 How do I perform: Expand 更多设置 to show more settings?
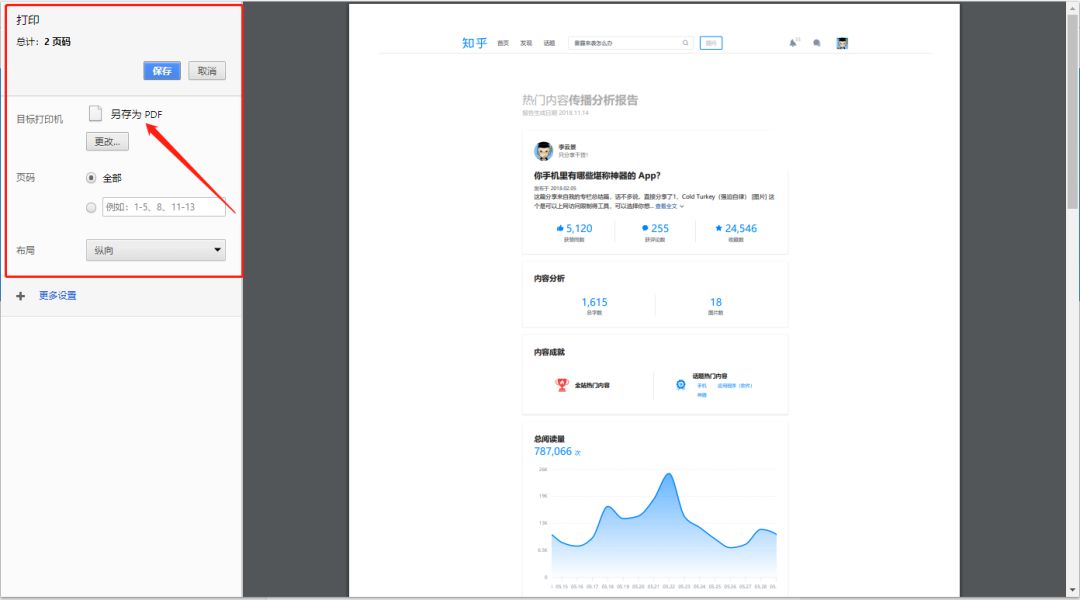(x=57, y=296)
